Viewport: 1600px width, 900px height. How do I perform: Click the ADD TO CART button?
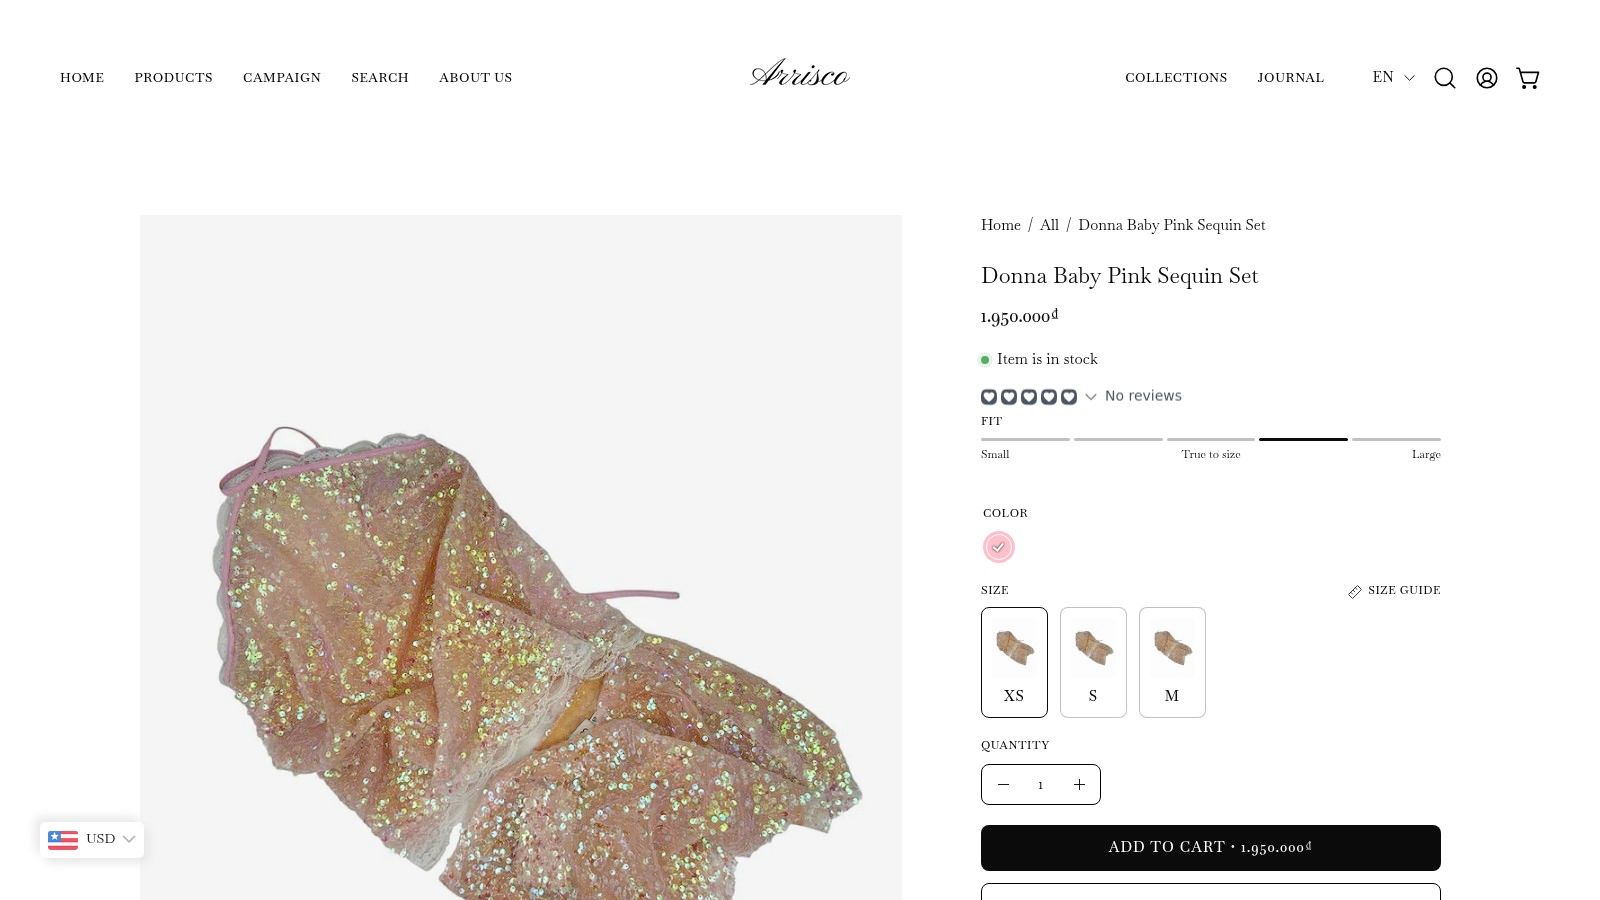(1210, 847)
